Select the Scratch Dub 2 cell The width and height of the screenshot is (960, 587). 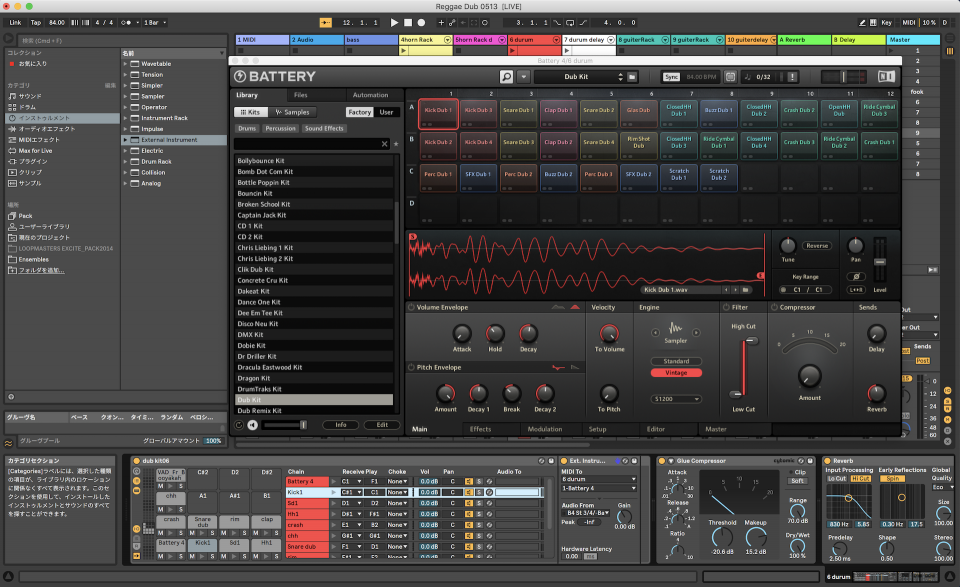[719, 178]
